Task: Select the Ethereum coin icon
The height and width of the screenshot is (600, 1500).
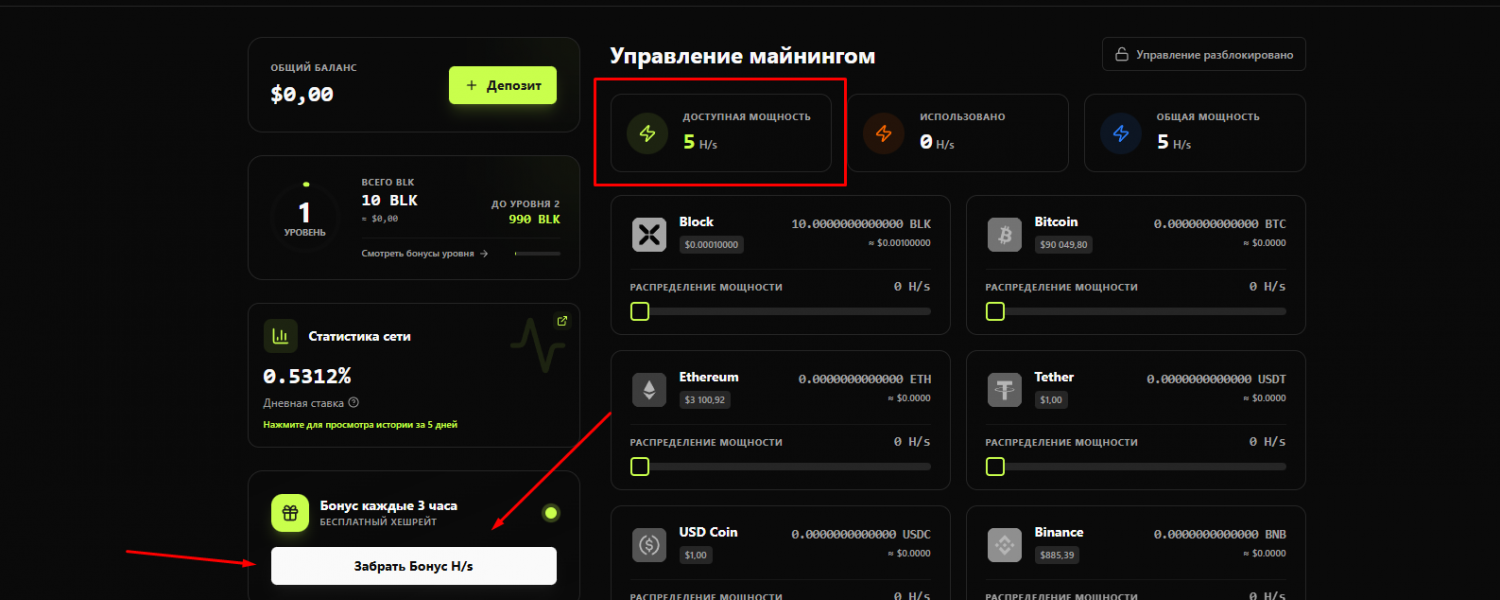Action: point(648,389)
